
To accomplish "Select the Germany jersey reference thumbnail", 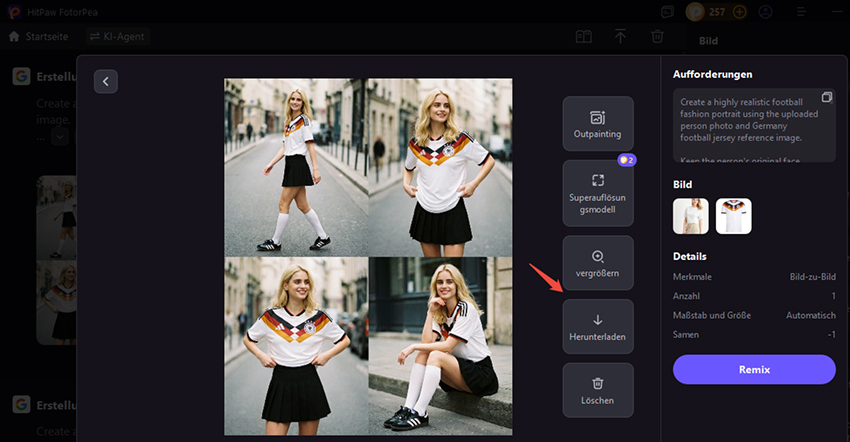I will click(x=733, y=216).
